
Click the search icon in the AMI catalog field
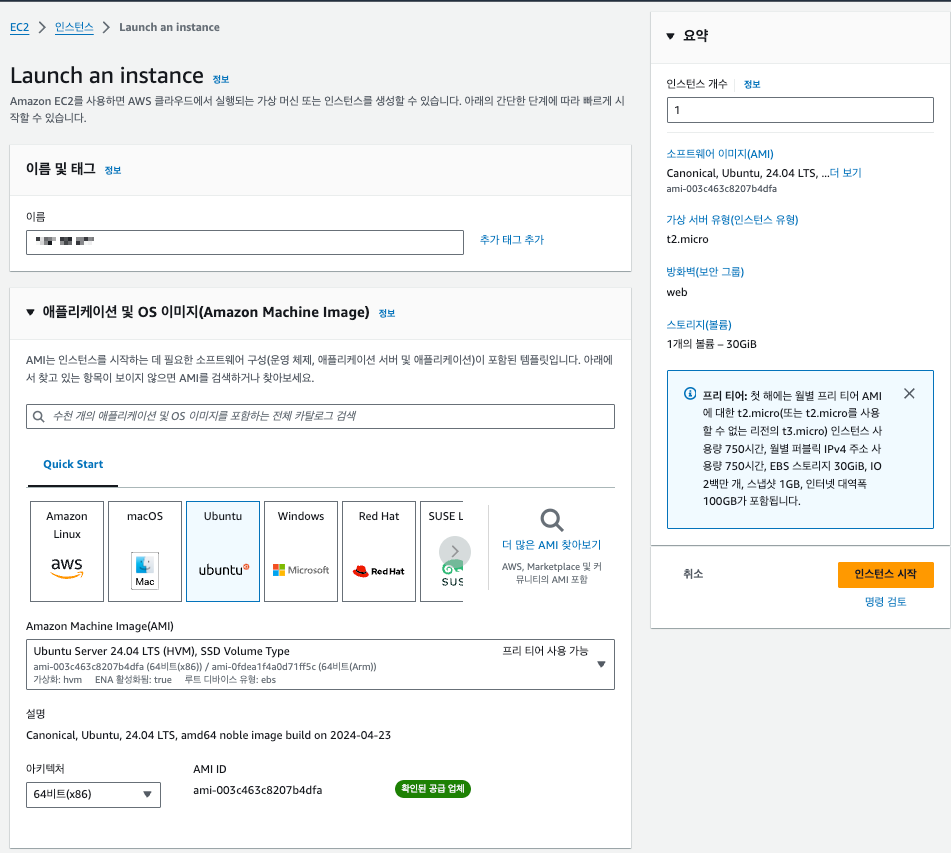[x=39, y=416]
